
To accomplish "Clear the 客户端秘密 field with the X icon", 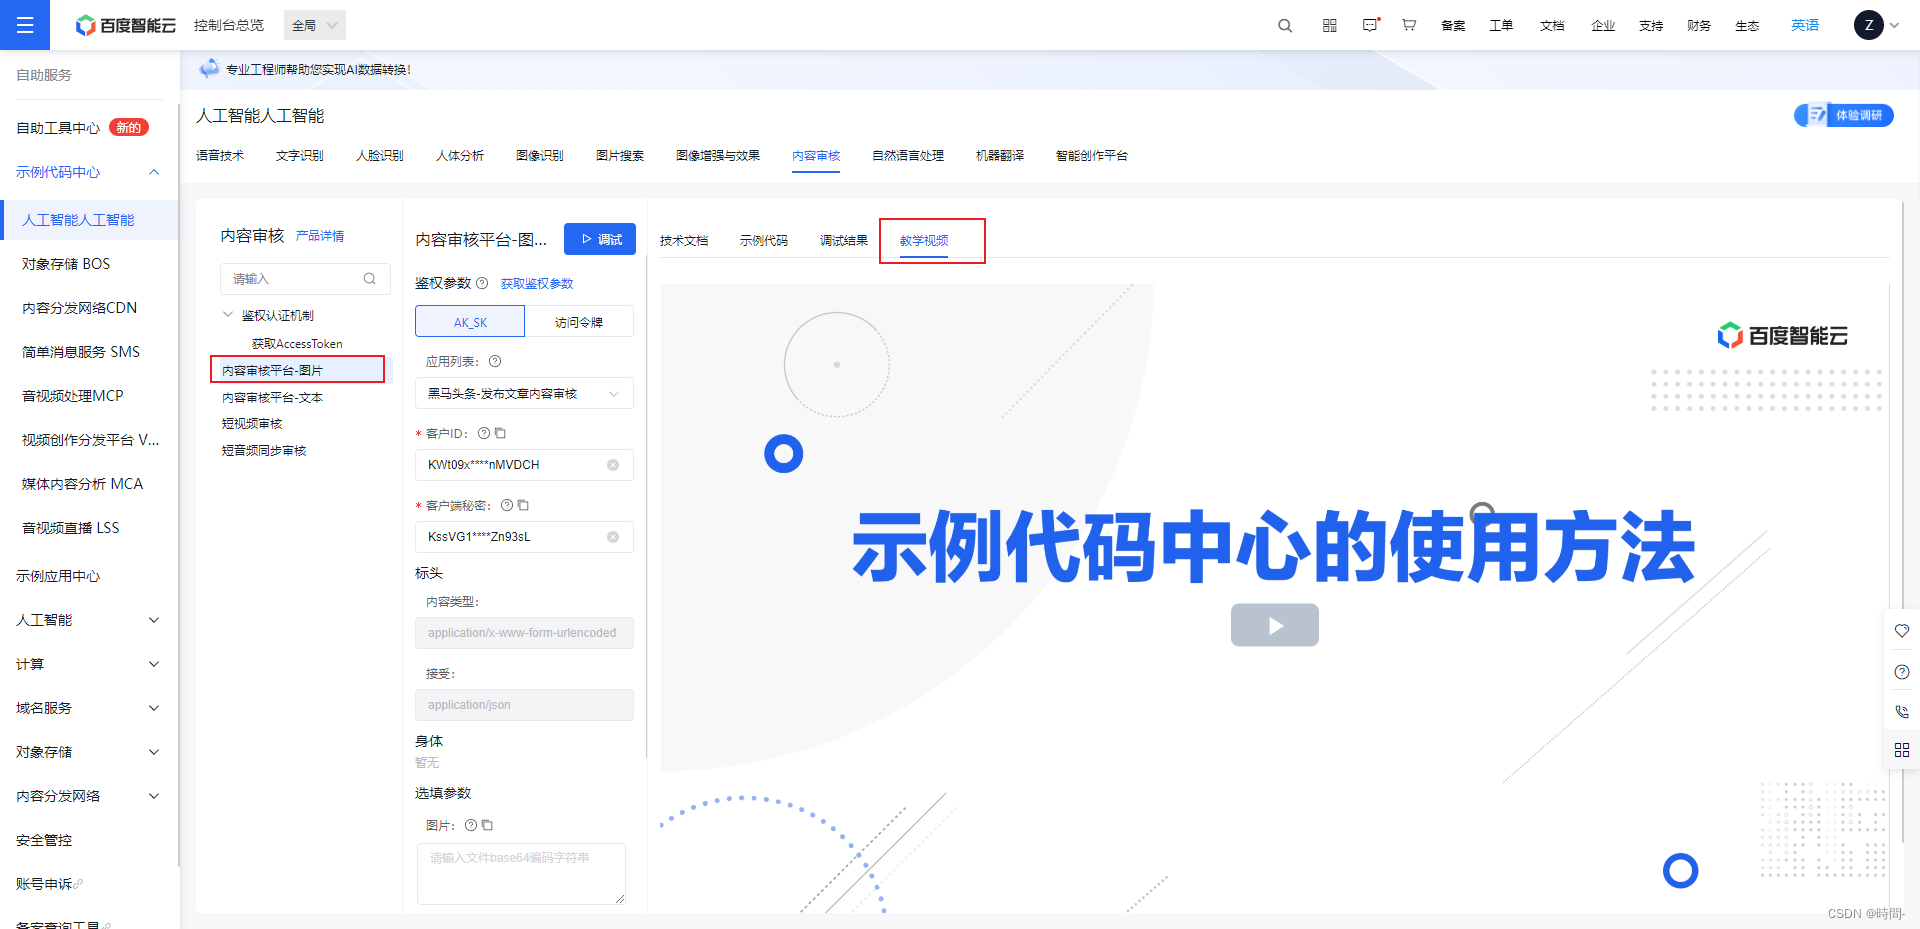I will (613, 537).
